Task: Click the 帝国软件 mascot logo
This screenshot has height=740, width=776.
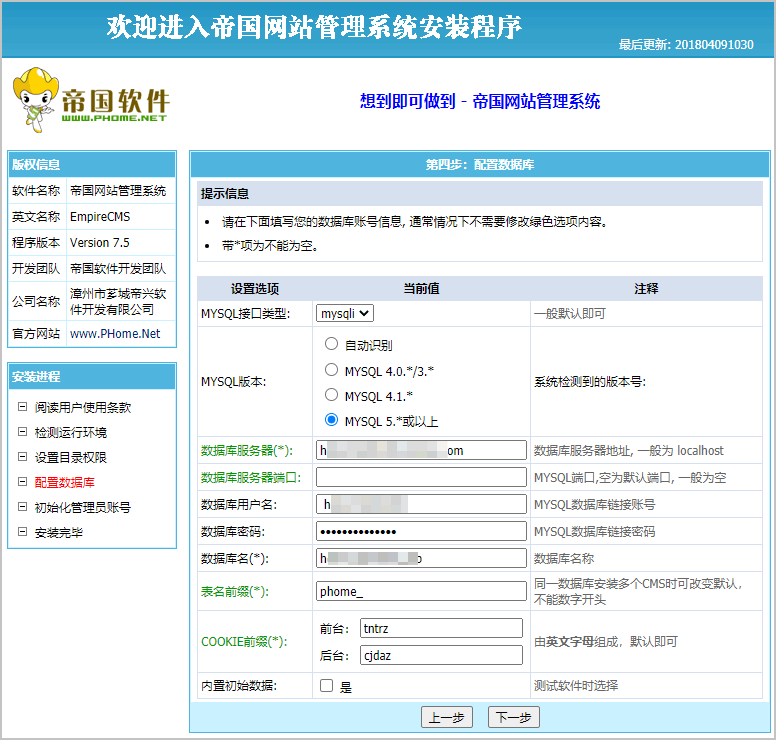Action: coord(92,100)
